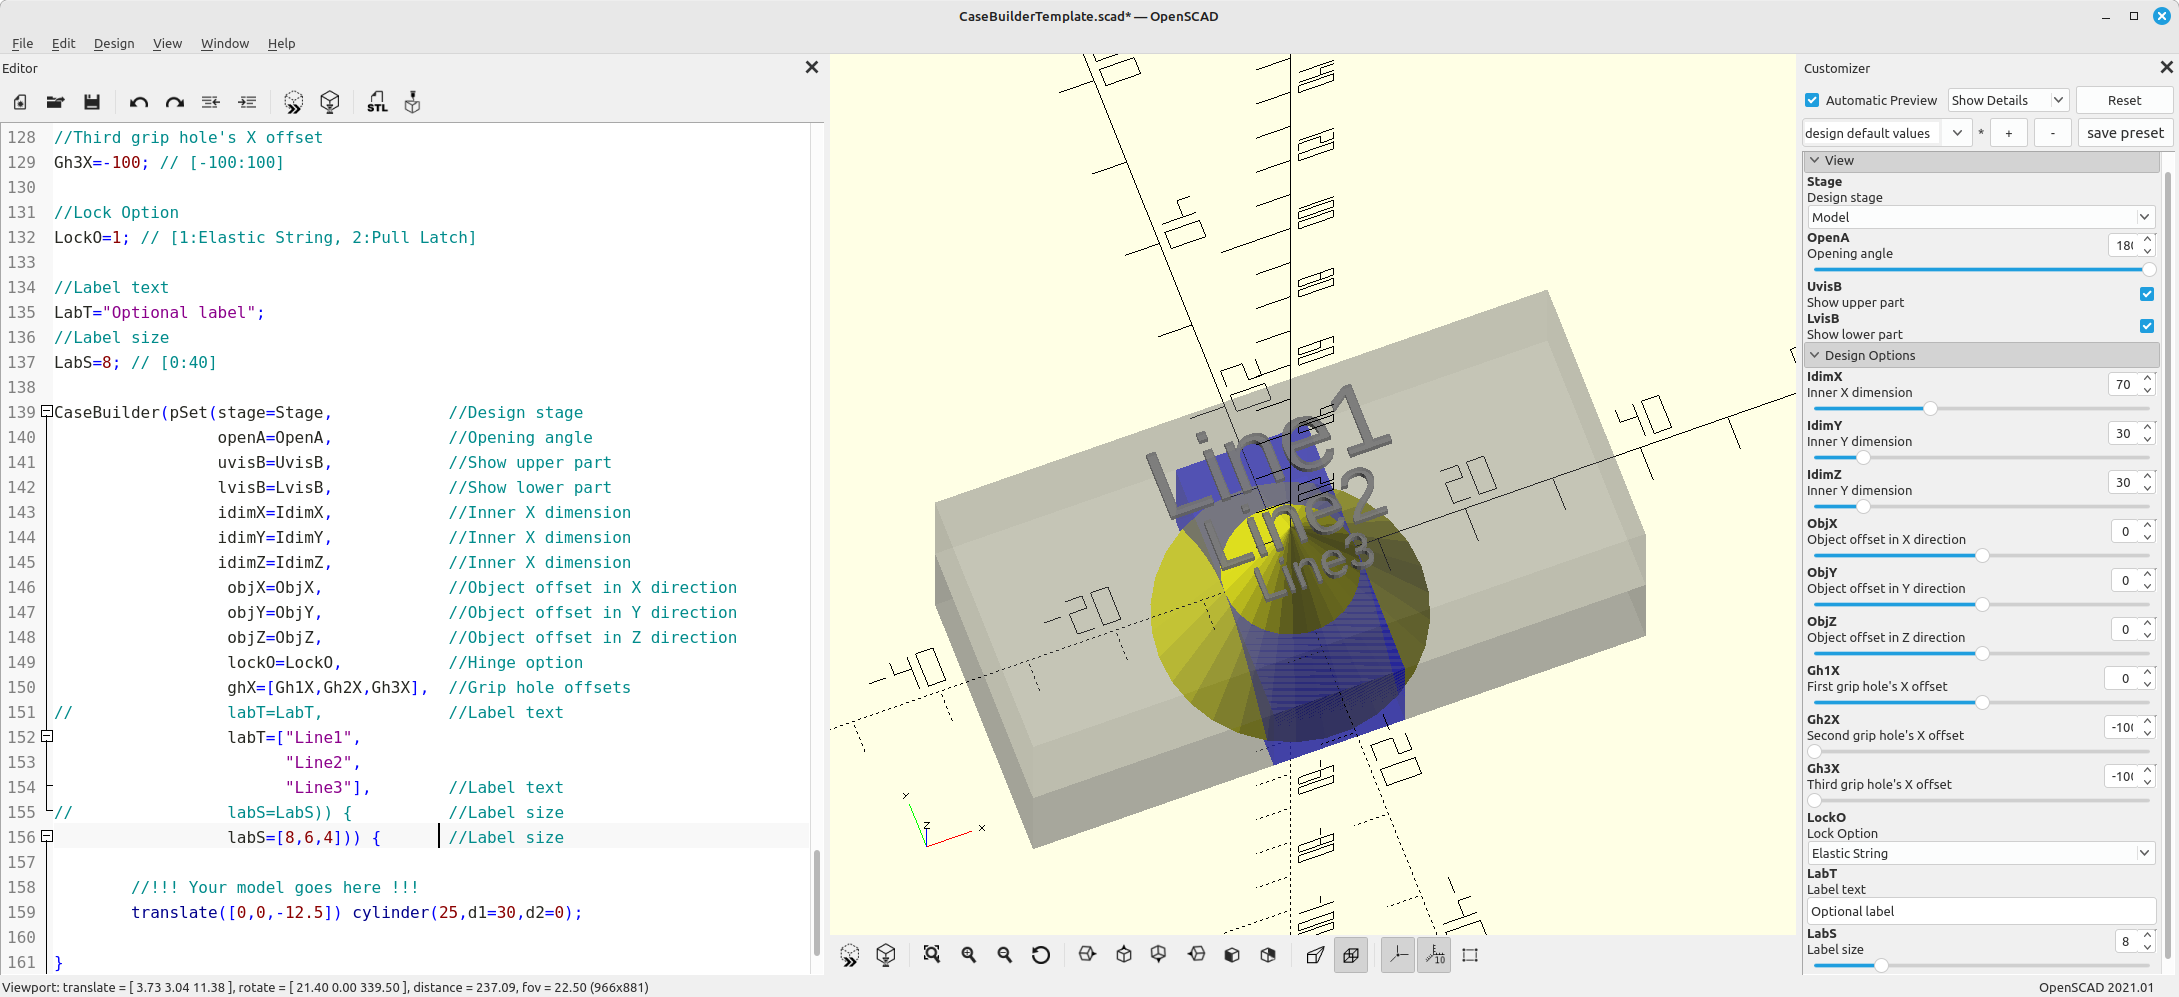Toggle the Show Edges button
This screenshot has width=2179, height=997.
click(x=1470, y=955)
